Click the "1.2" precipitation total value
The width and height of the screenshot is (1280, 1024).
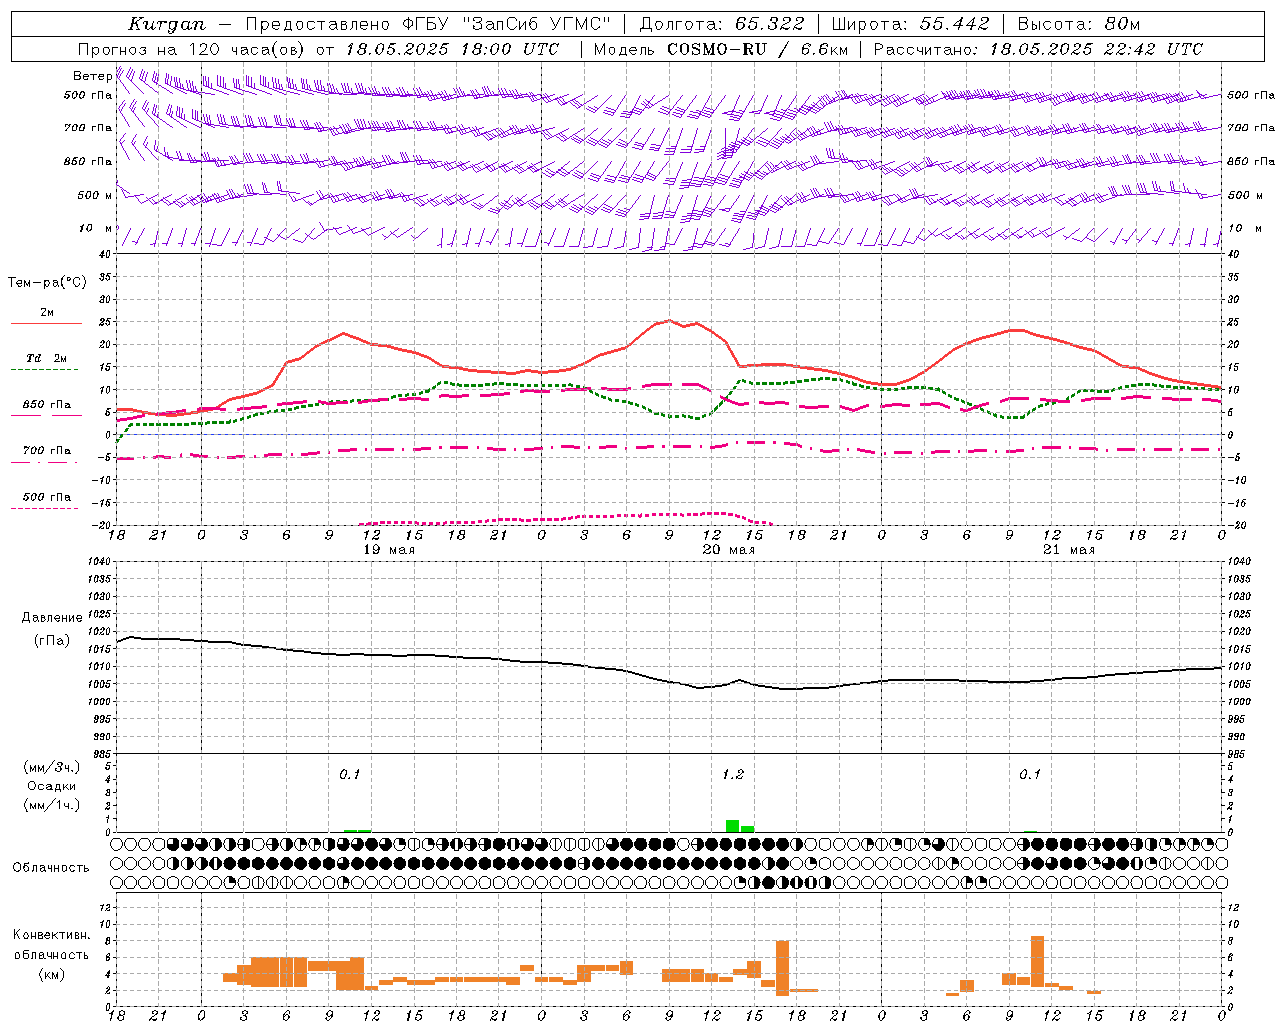tap(733, 775)
